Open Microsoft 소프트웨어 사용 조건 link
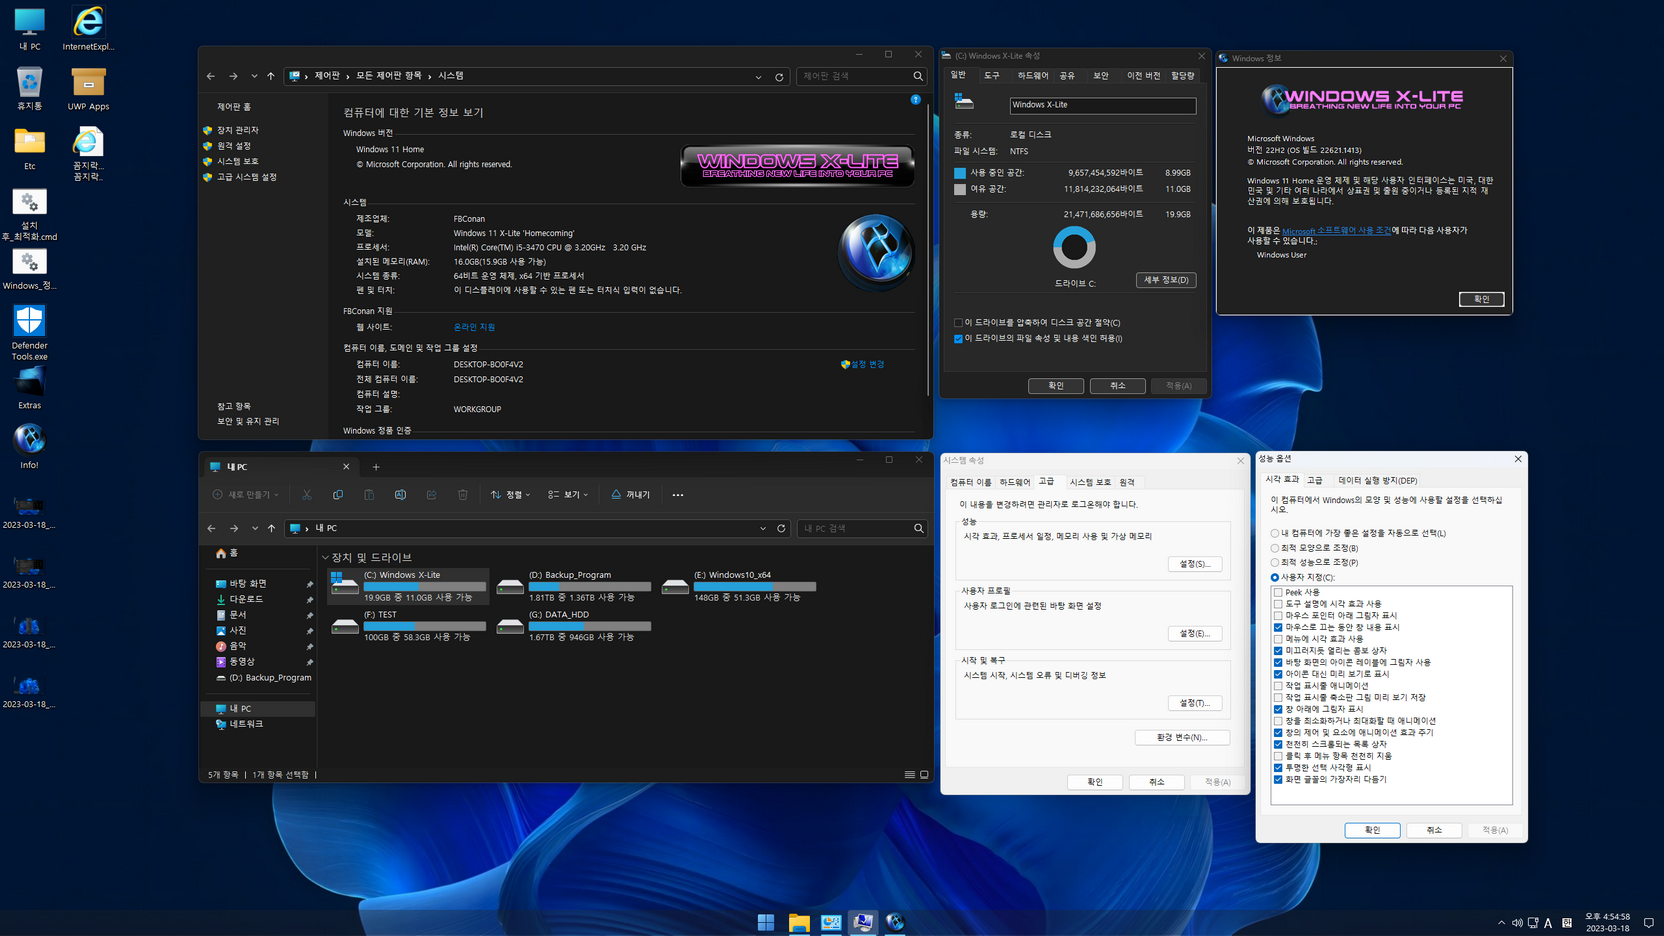The image size is (1664, 936). point(1336,231)
